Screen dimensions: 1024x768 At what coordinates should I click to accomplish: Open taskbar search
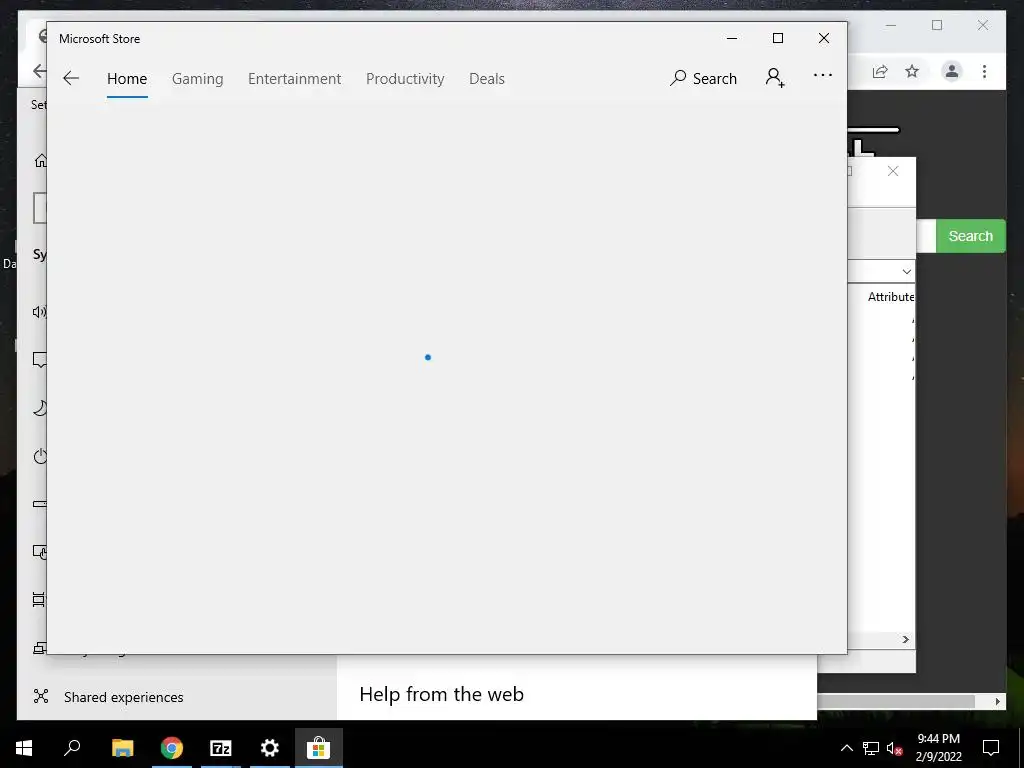point(72,748)
